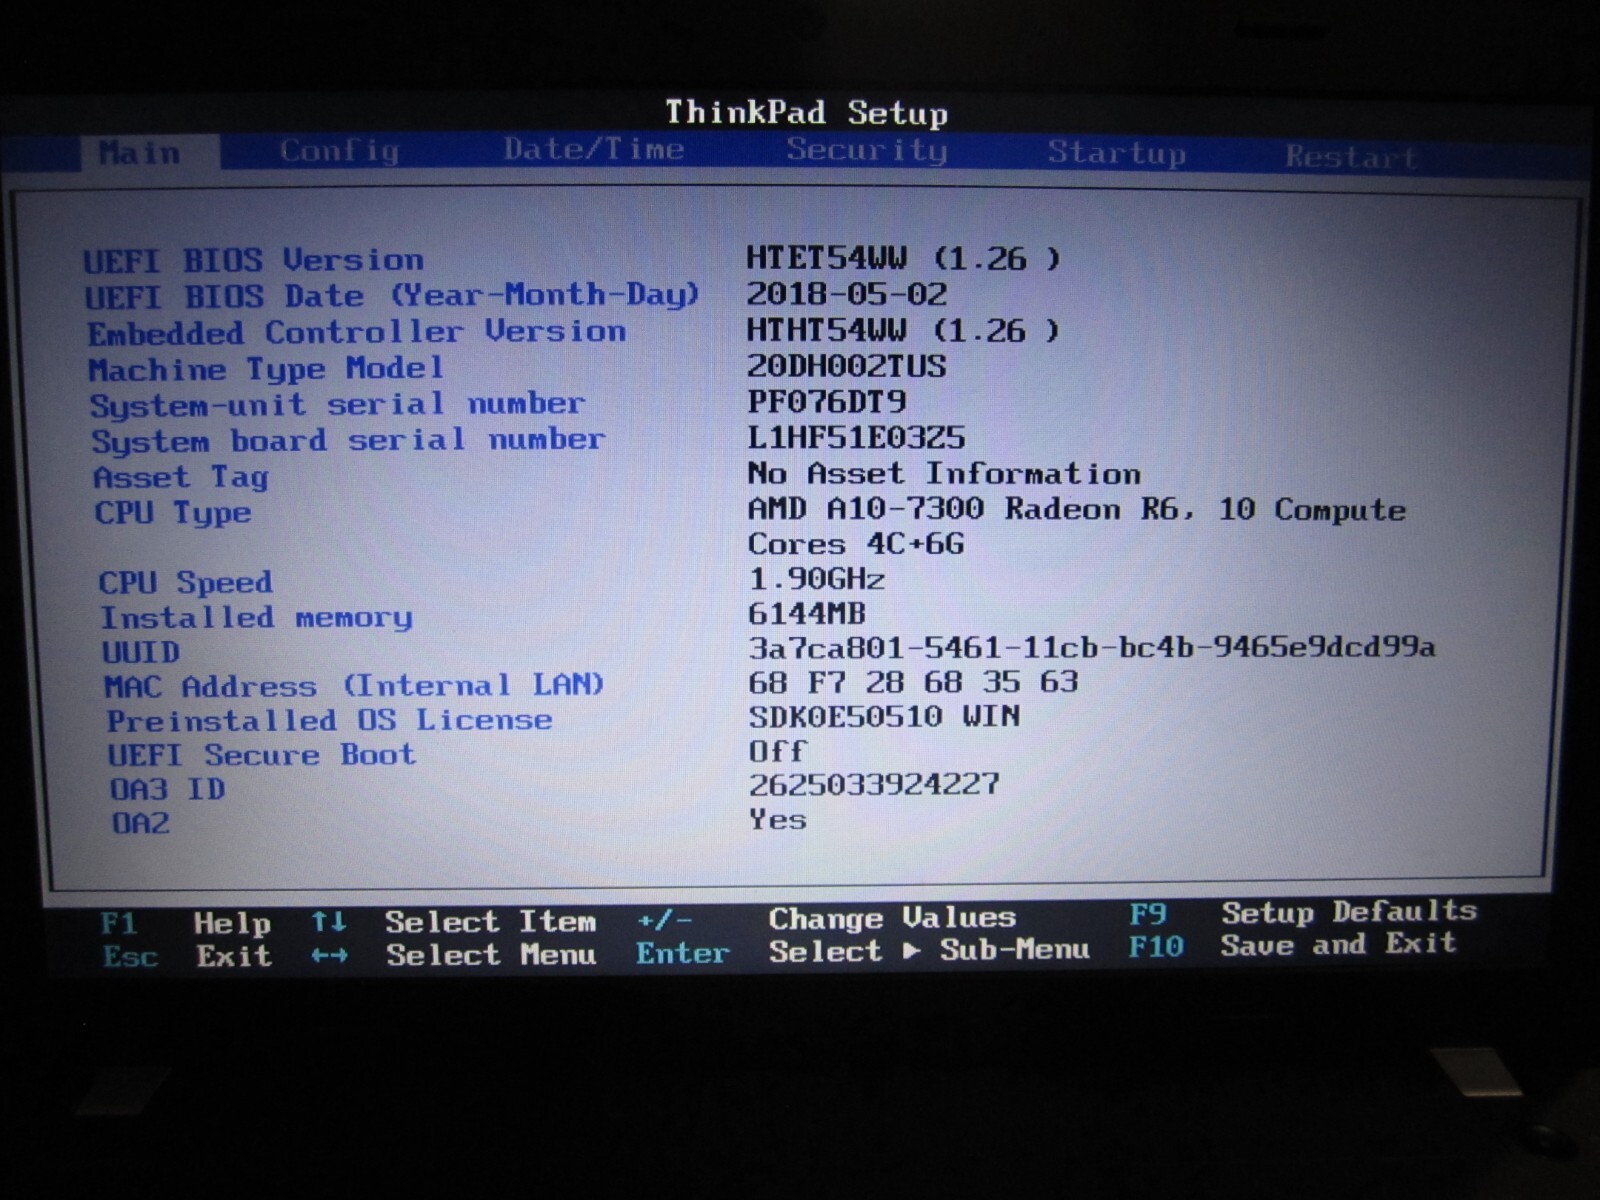Click the F9 Setup Defaults hint
This screenshot has height=1200, width=1600.
[1302, 913]
